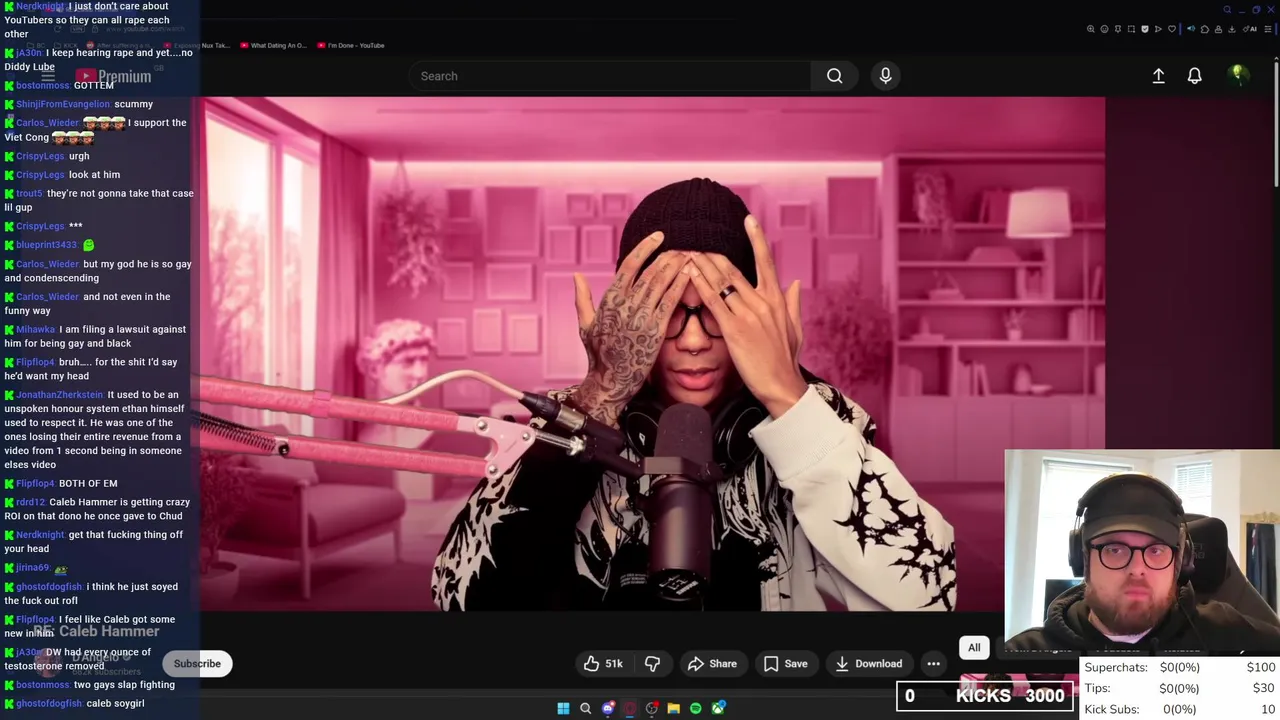Viewport: 1280px width, 720px height.
Task: Activate voice search microphone icon
Action: coord(885,76)
